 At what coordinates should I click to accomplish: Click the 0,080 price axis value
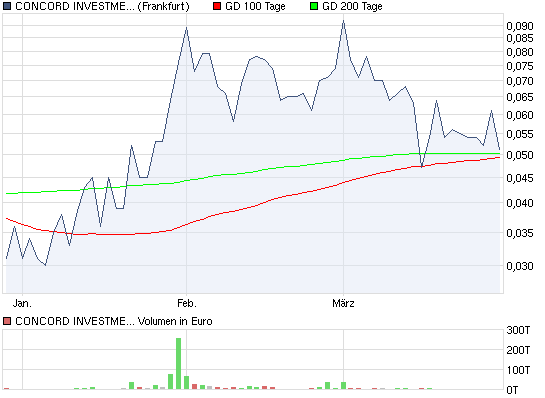520,52
